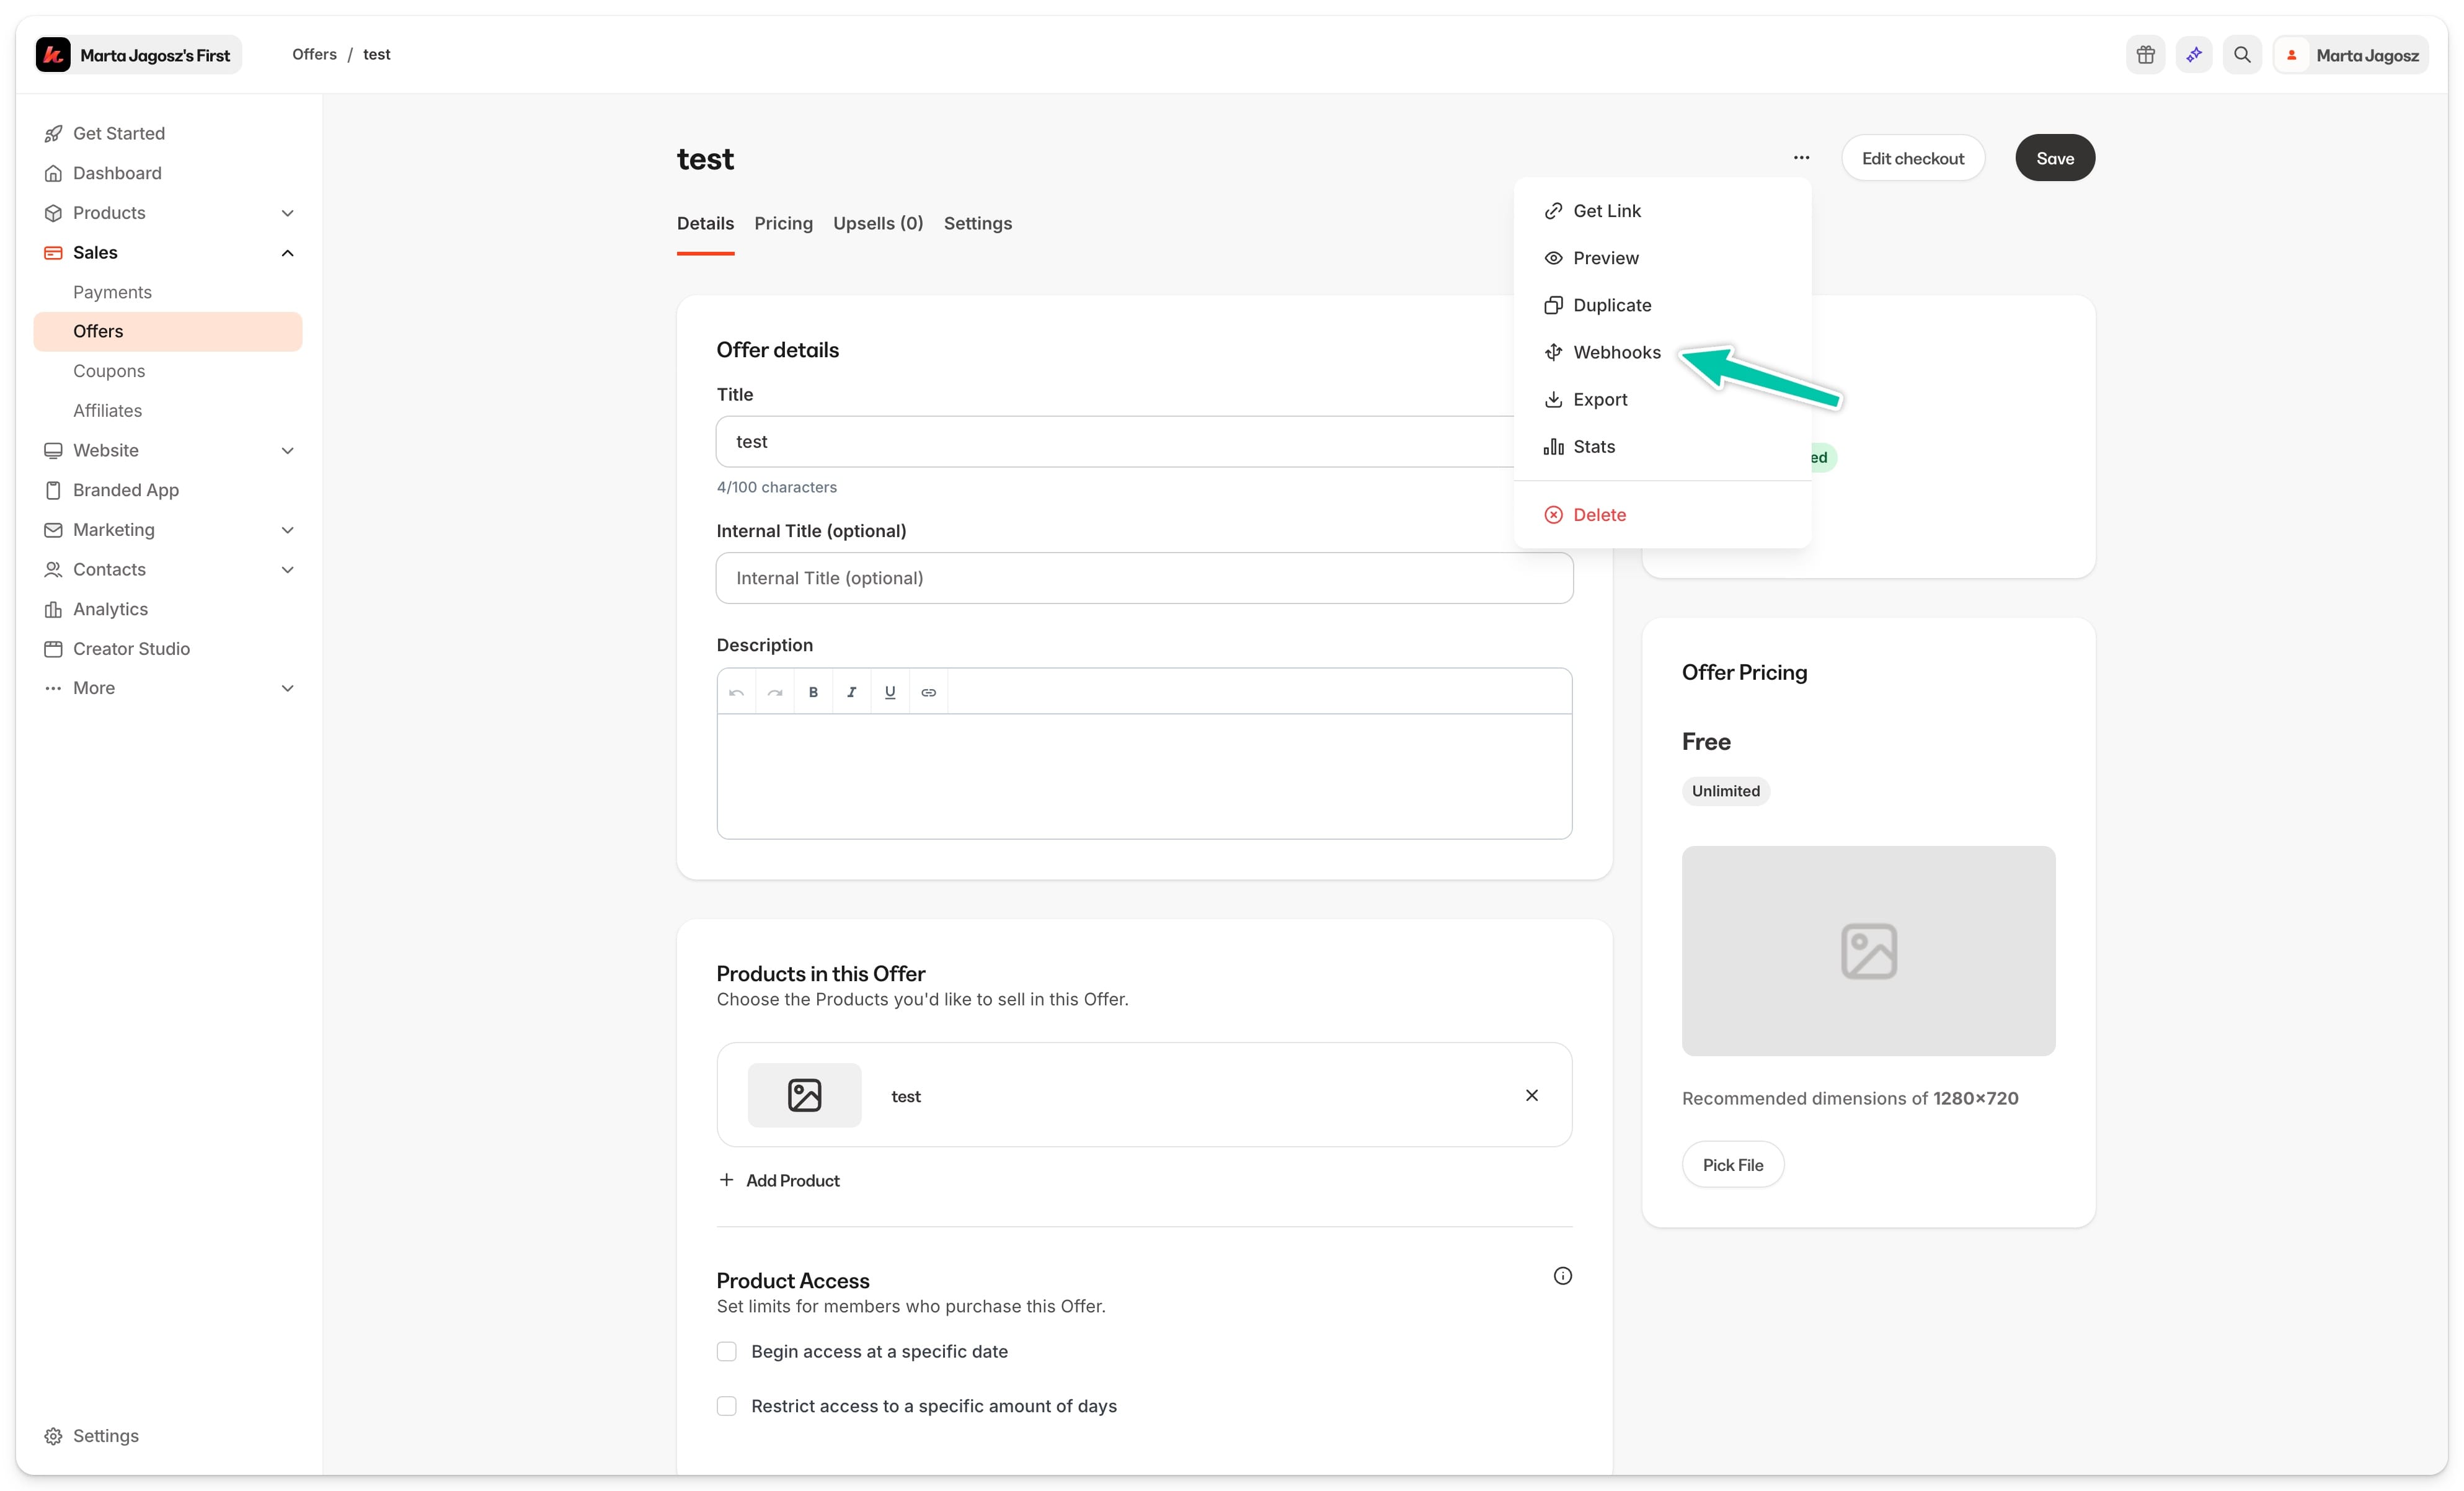Switch to the Upsells (0) tab

tap(878, 223)
